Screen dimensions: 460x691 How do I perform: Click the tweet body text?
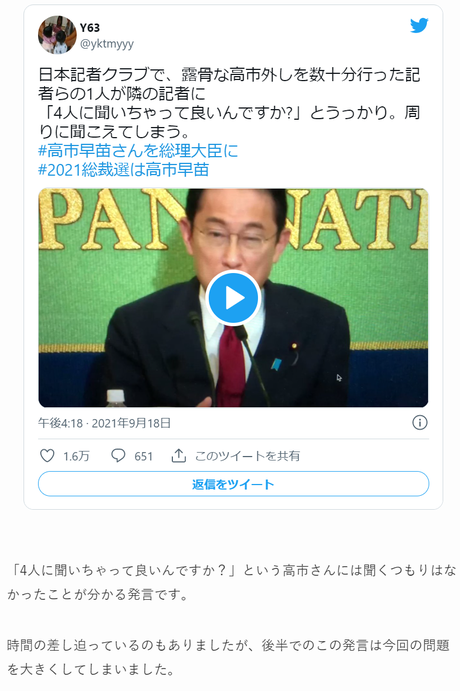(229, 103)
